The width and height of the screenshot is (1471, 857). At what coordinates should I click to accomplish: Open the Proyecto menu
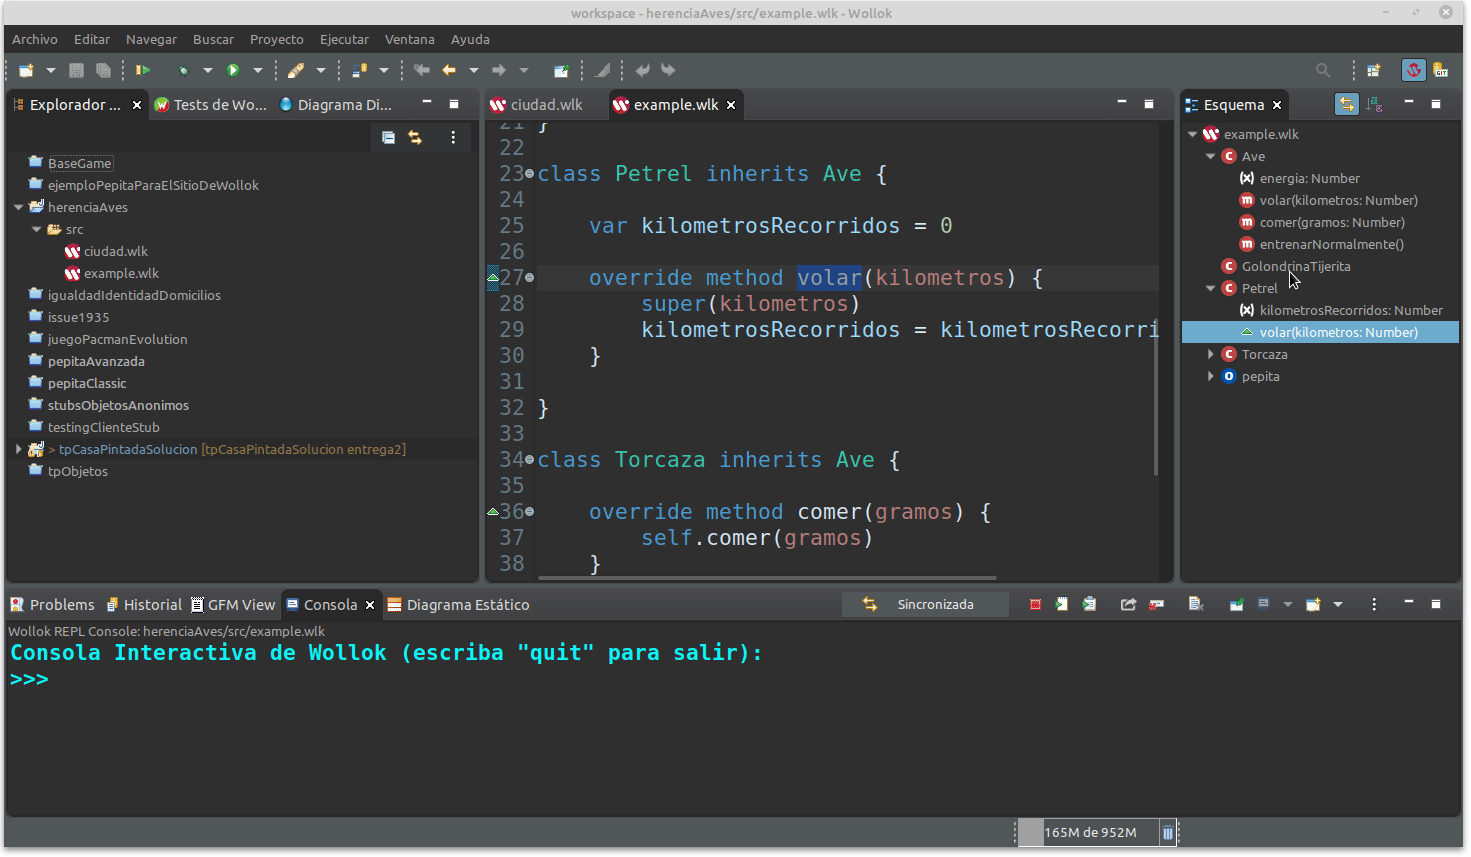(x=276, y=39)
